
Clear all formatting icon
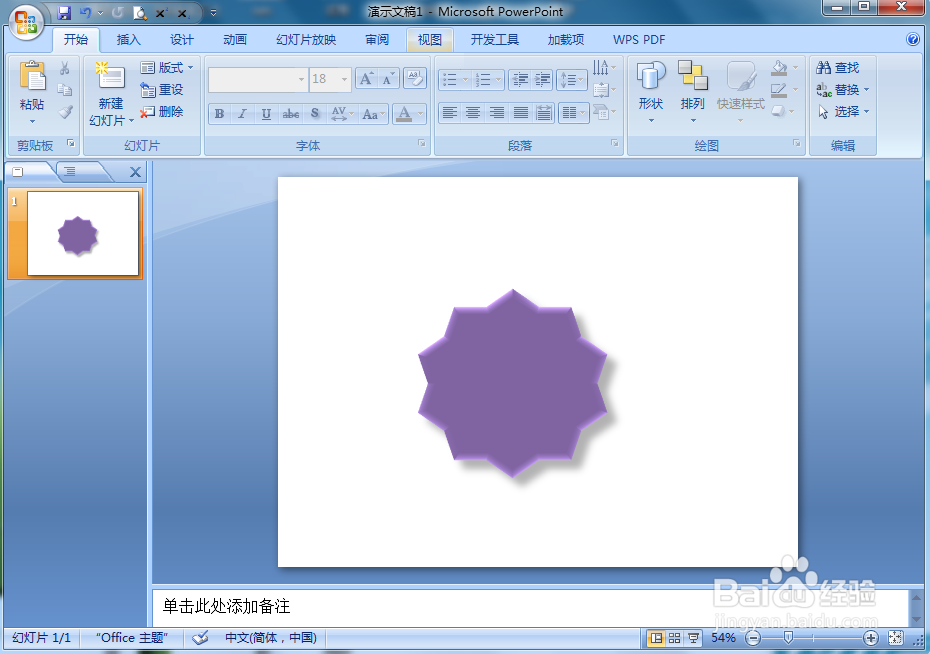tap(415, 78)
